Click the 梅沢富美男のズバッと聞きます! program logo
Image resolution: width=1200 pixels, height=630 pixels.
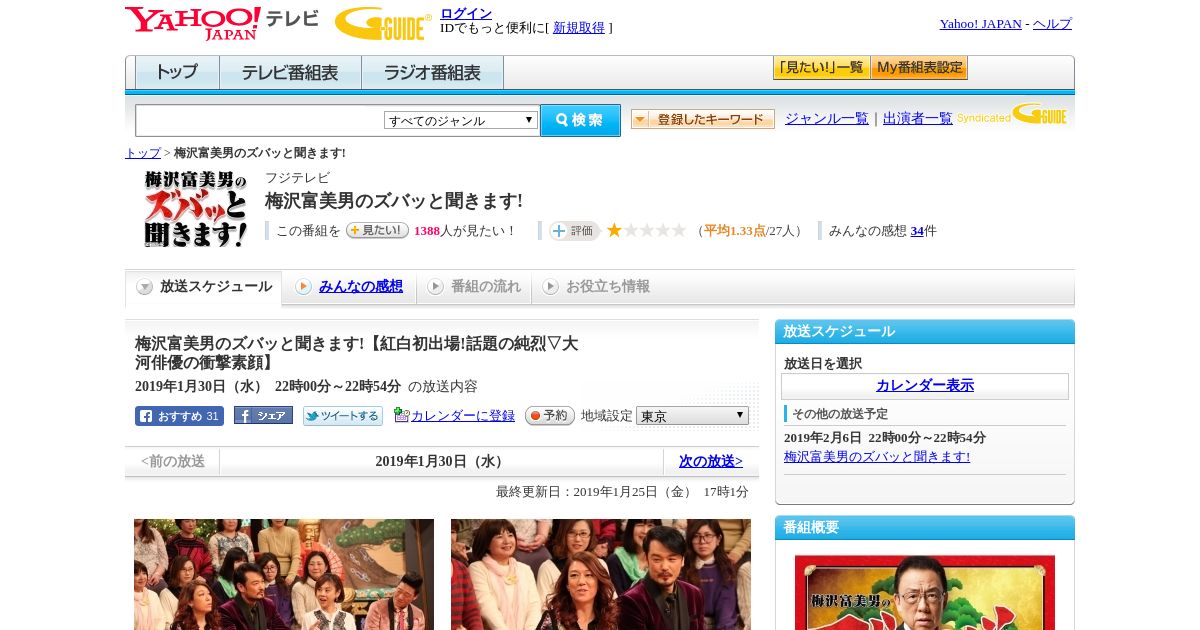click(195, 209)
